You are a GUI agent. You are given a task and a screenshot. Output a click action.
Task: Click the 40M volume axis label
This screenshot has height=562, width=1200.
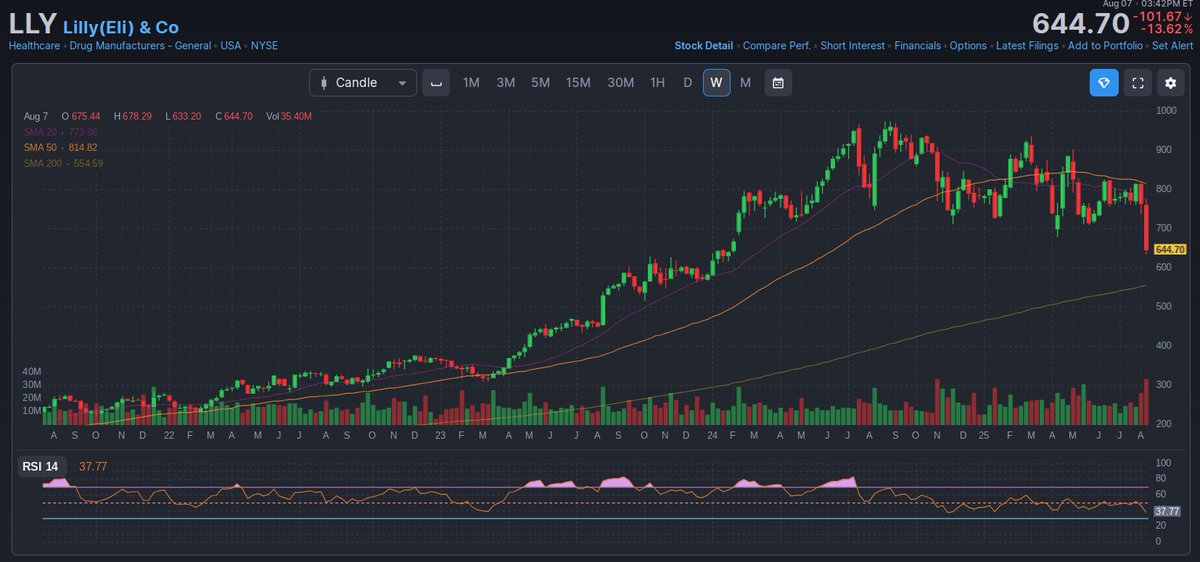32,371
